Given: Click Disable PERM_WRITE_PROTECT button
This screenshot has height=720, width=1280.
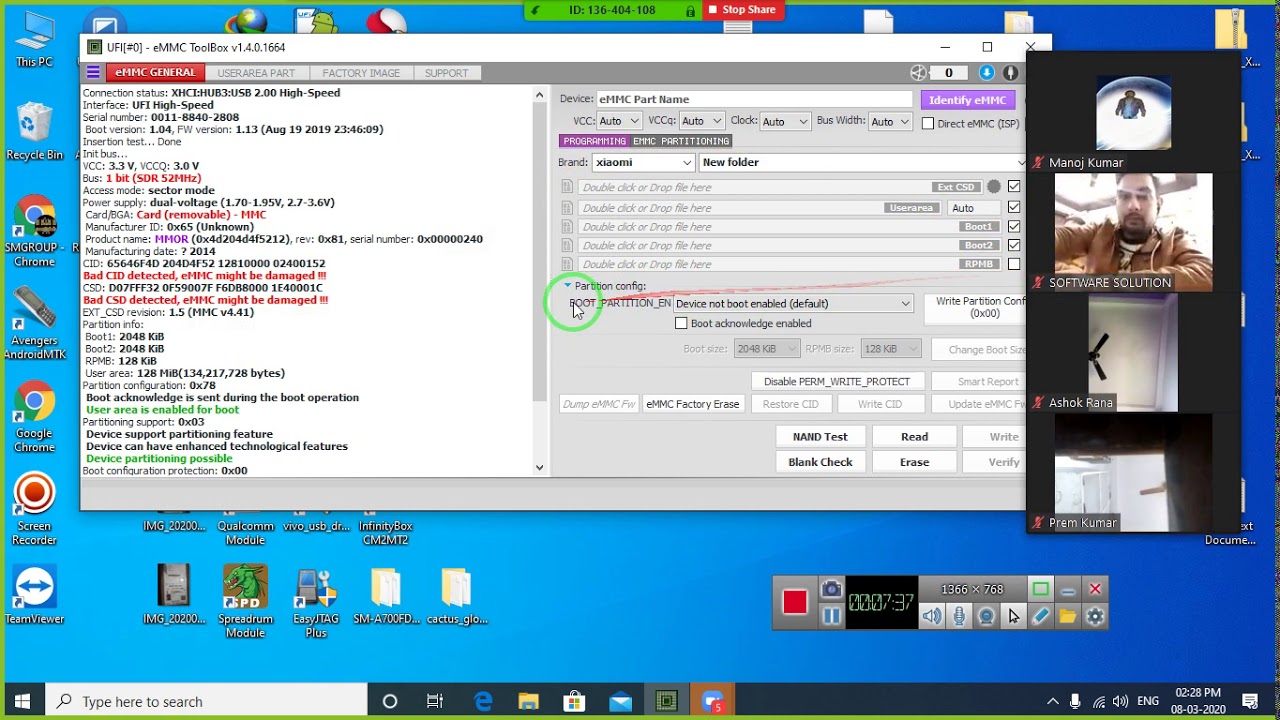Looking at the screenshot, I should pyautogui.click(x=837, y=382).
